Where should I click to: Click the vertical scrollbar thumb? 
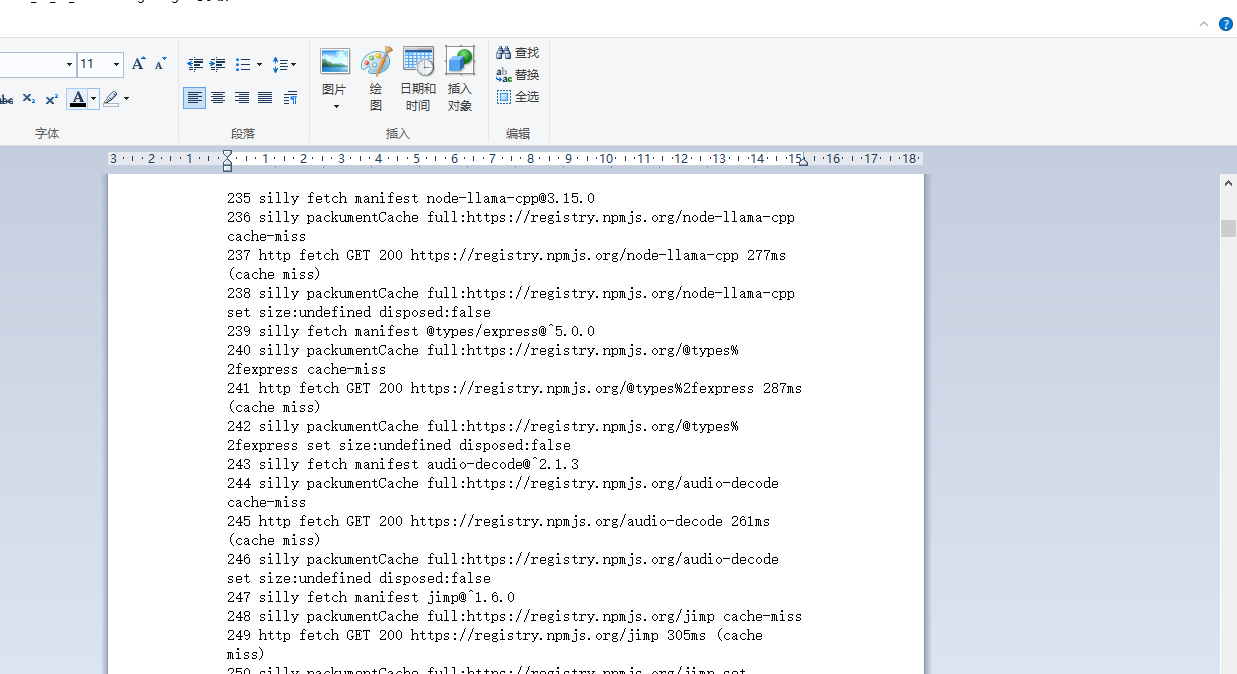click(x=1228, y=228)
